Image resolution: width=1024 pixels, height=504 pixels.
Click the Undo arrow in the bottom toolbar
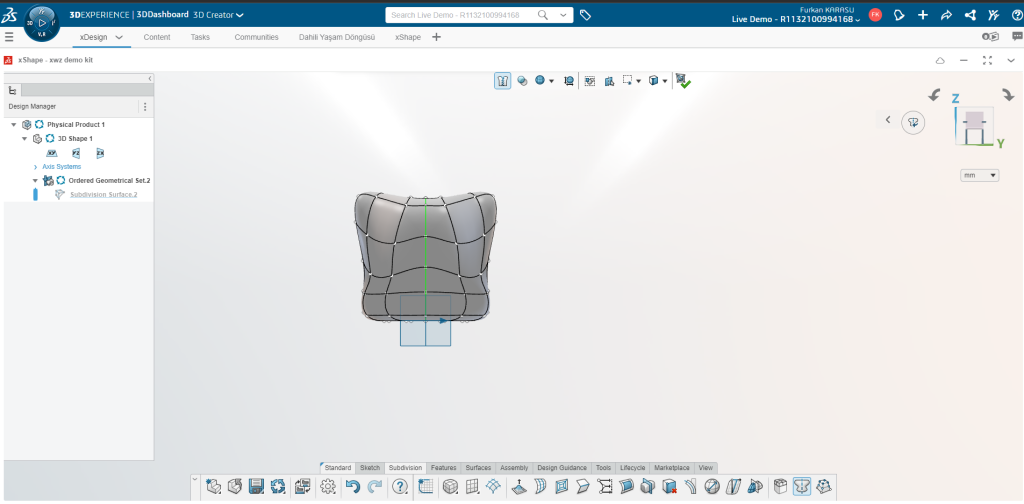352,487
